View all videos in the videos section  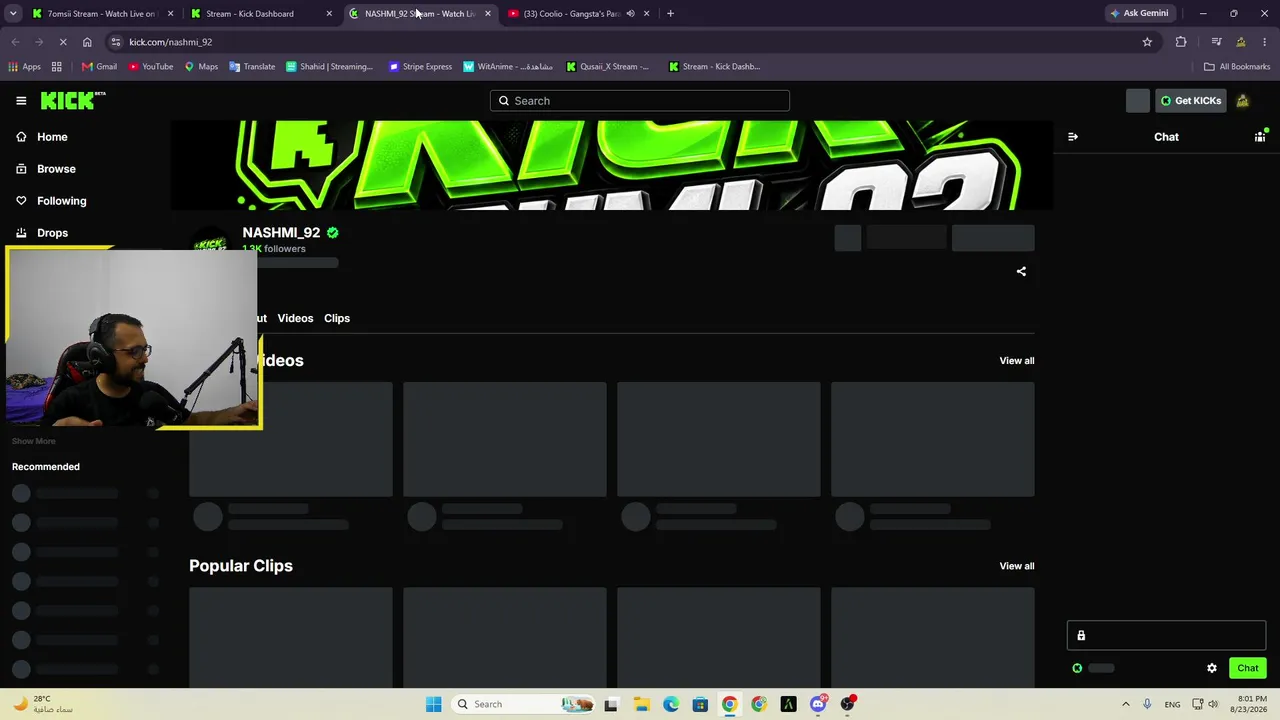[1017, 361]
